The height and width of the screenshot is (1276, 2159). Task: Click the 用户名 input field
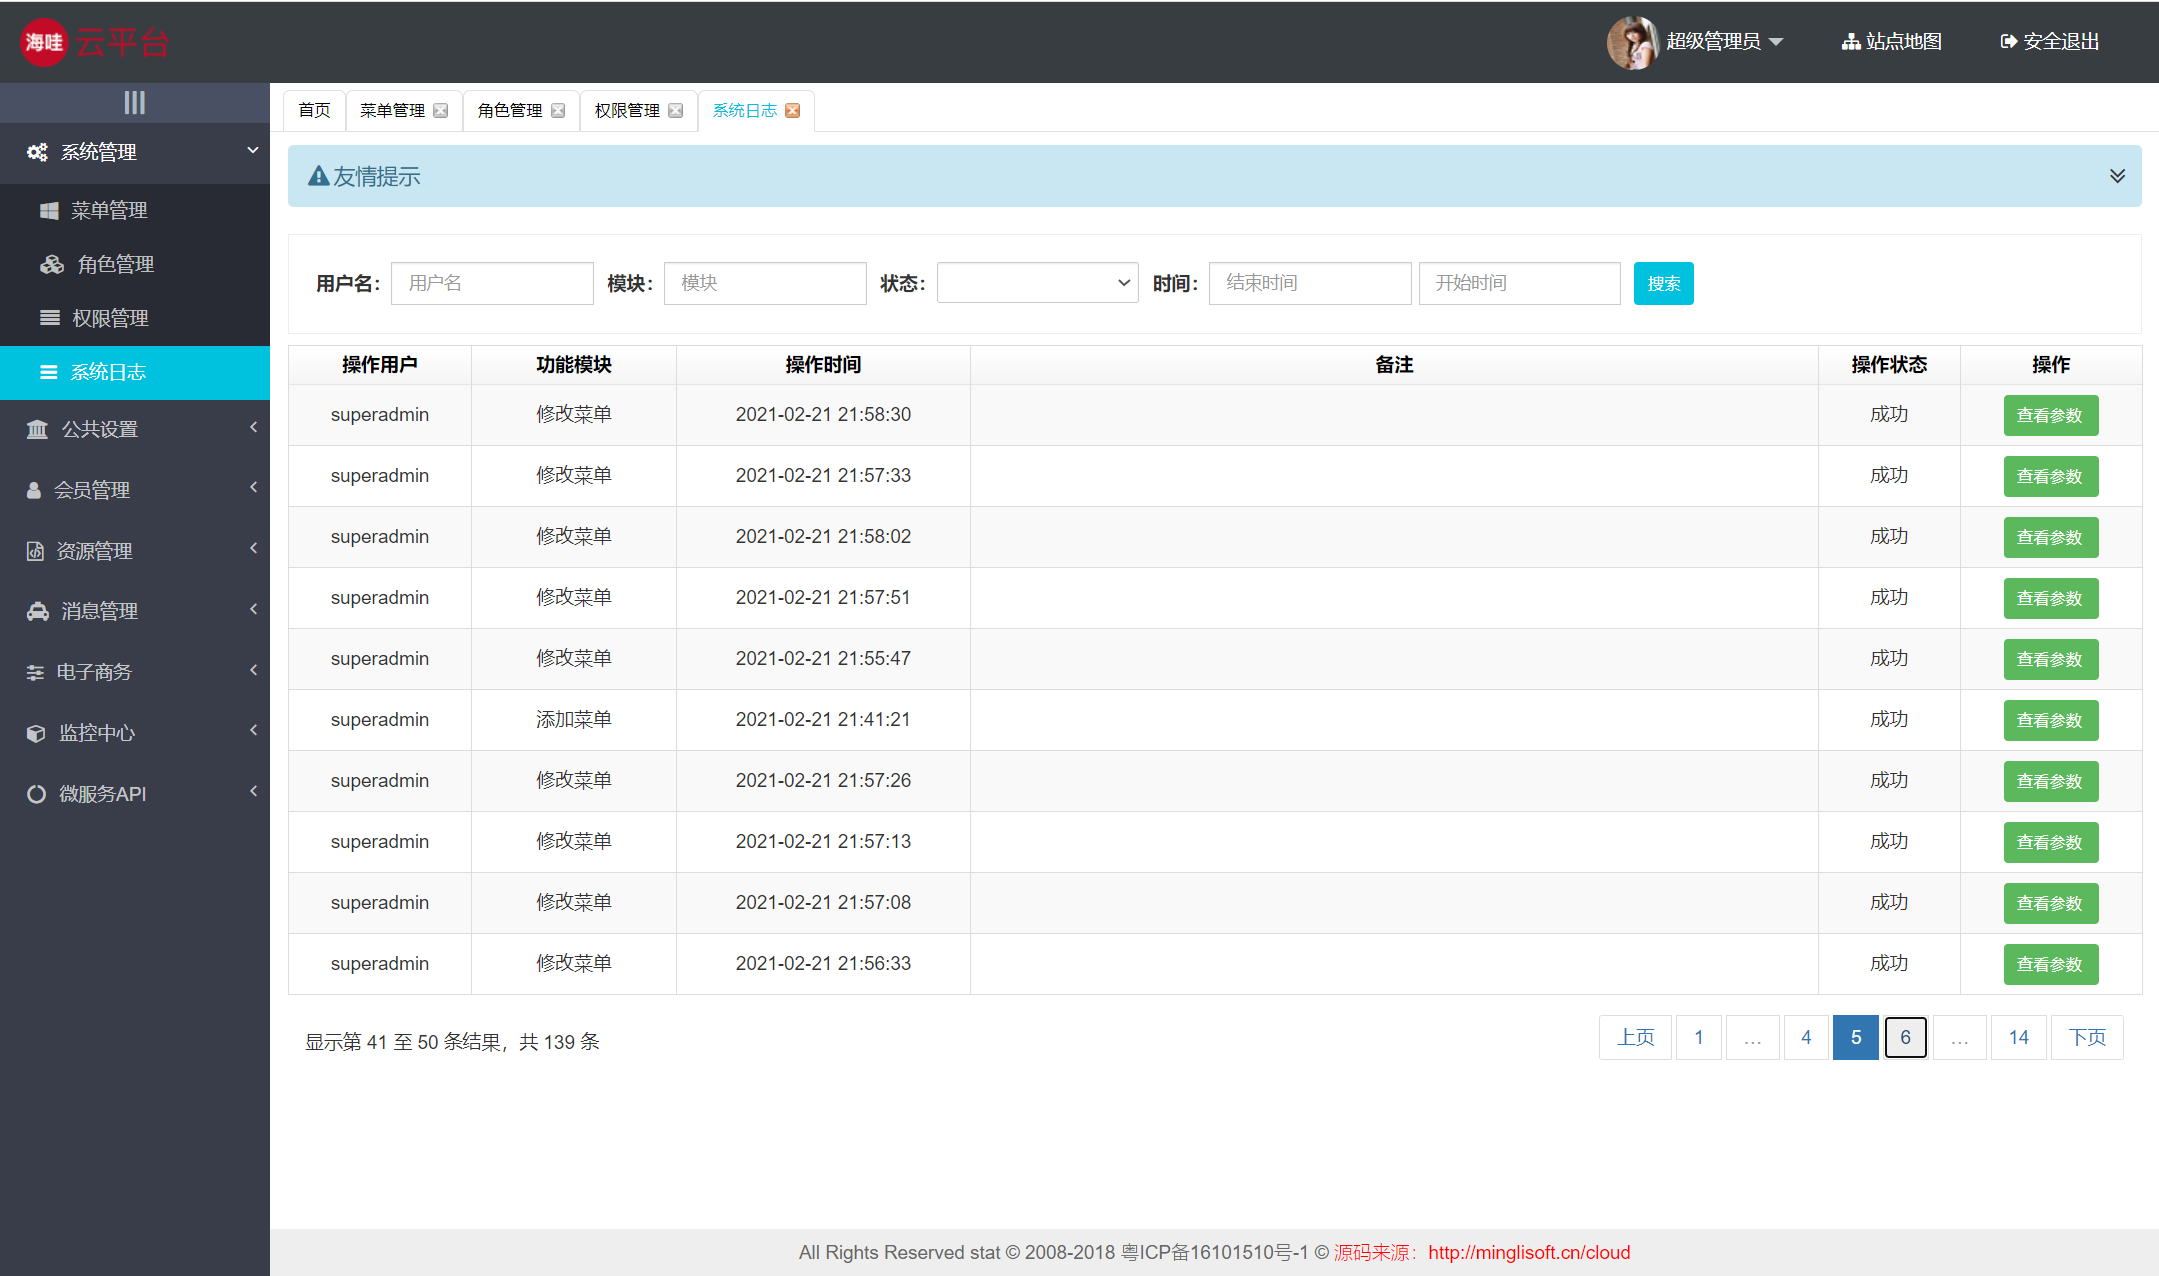coord(492,283)
